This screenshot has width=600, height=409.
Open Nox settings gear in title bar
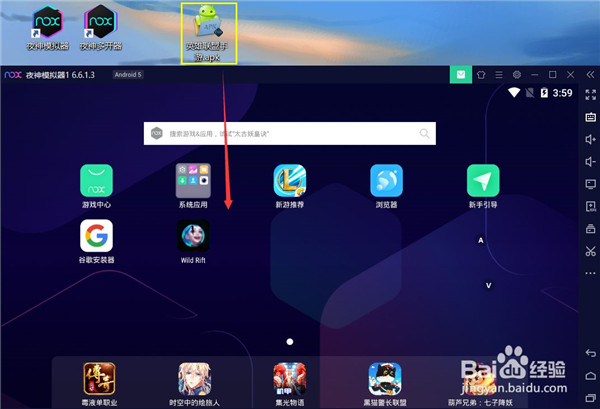(516, 75)
